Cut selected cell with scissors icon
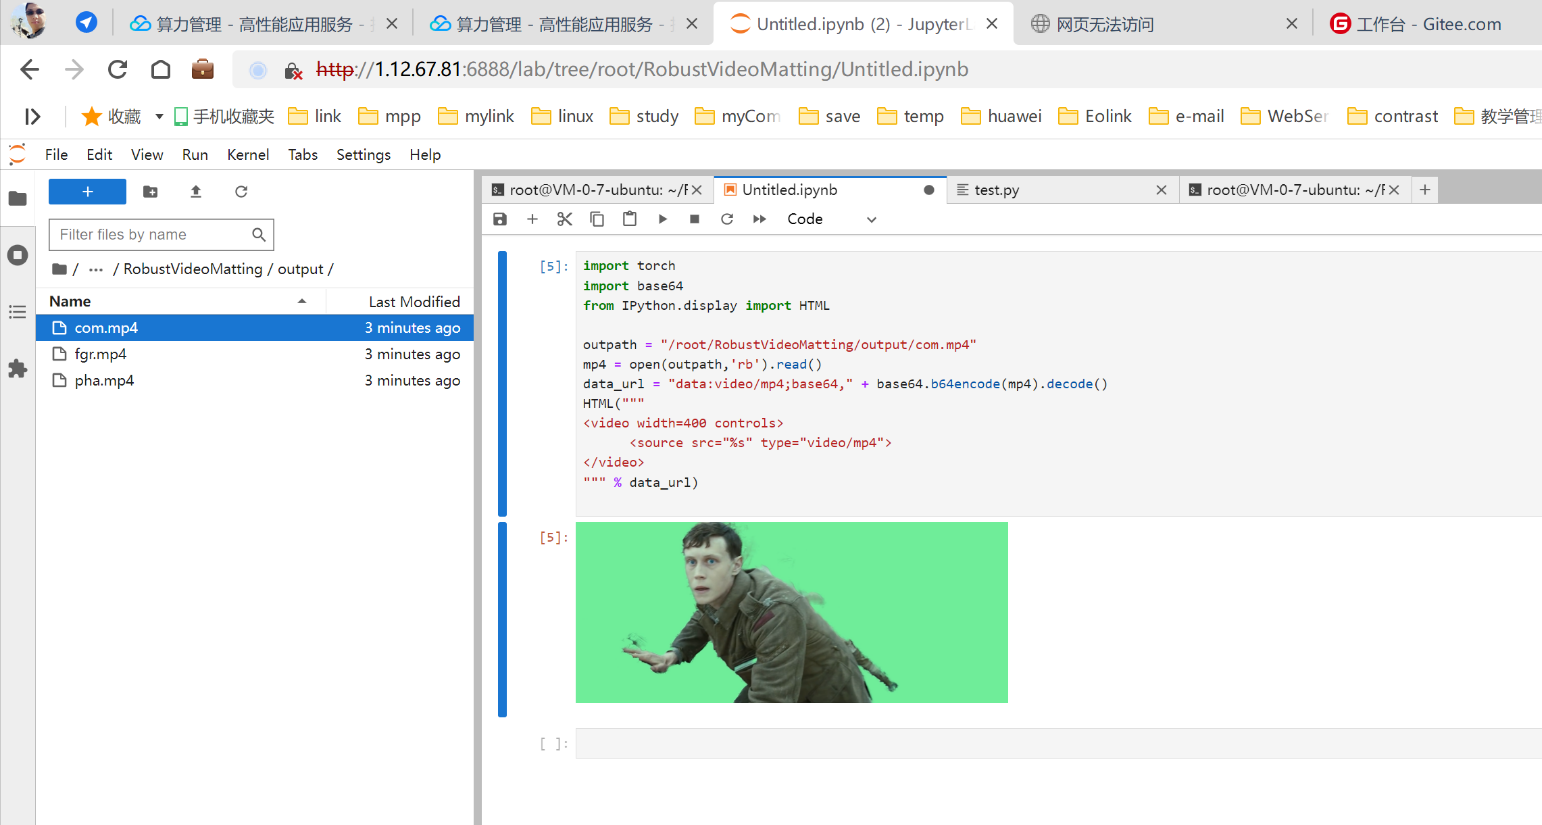 [565, 219]
